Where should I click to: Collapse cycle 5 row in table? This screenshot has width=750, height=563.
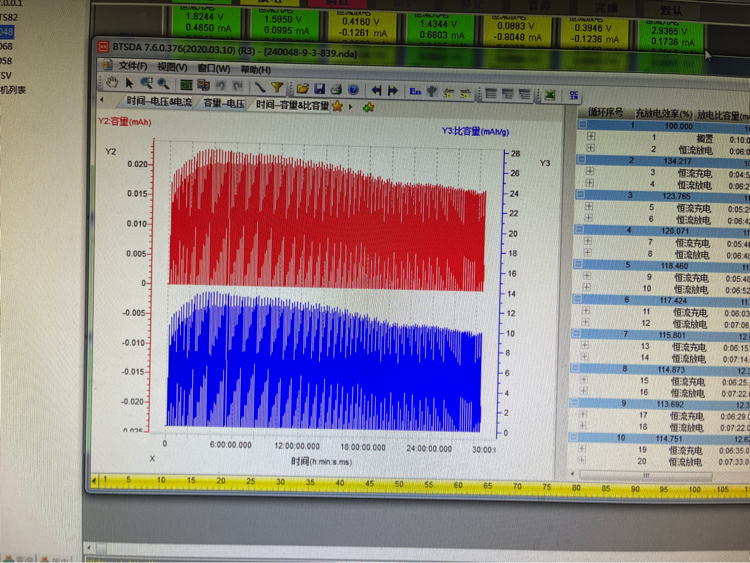[x=582, y=265]
